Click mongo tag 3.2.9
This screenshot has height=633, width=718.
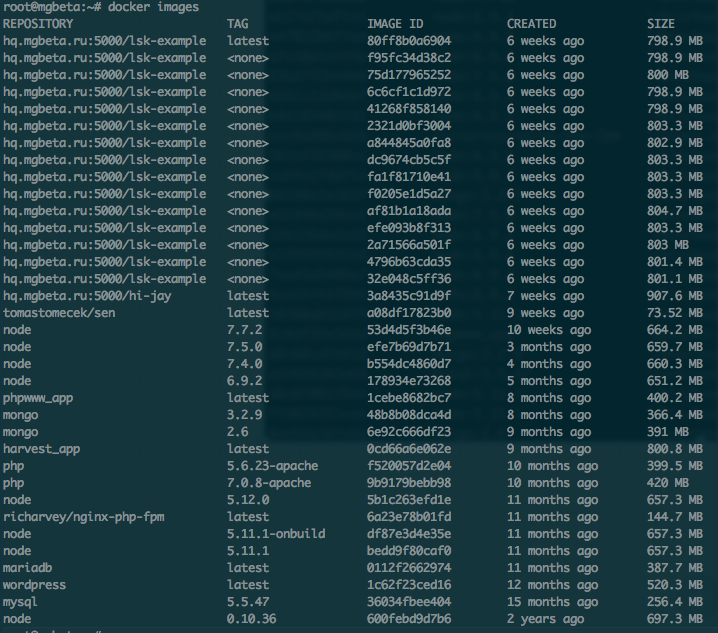[x=245, y=415]
